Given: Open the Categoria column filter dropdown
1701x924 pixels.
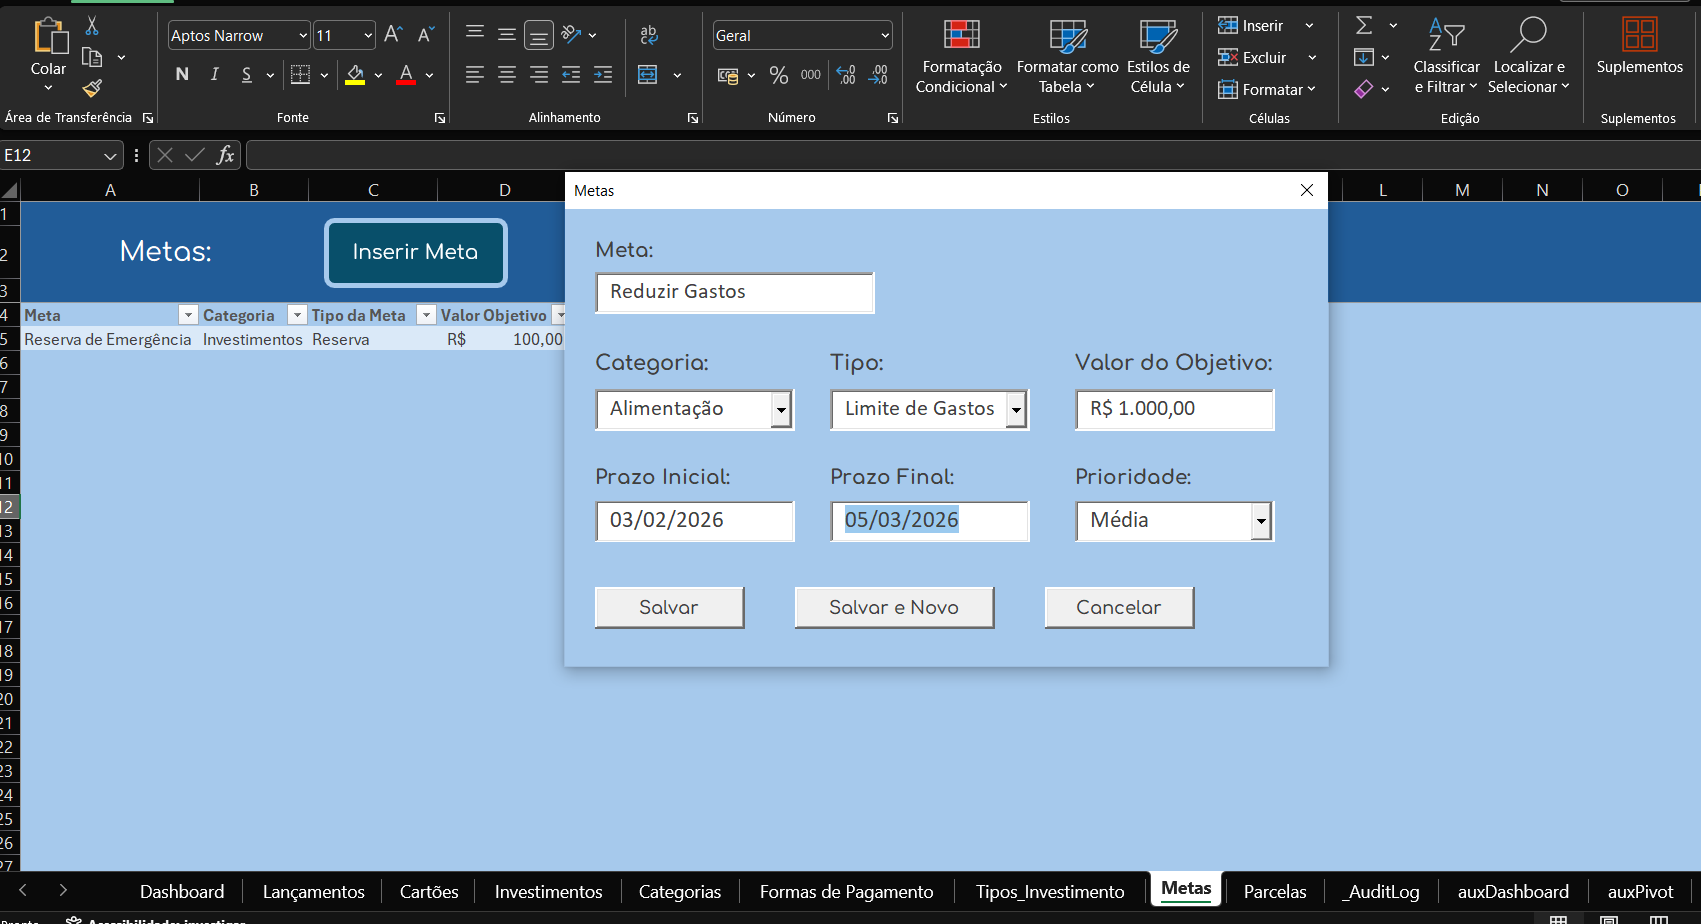Looking at the screenshot, I should click(296, 315).
